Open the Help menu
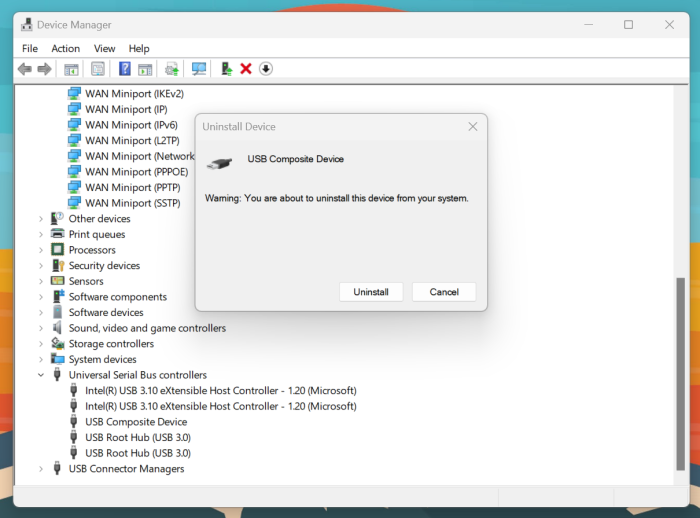 tap(139, 48)
